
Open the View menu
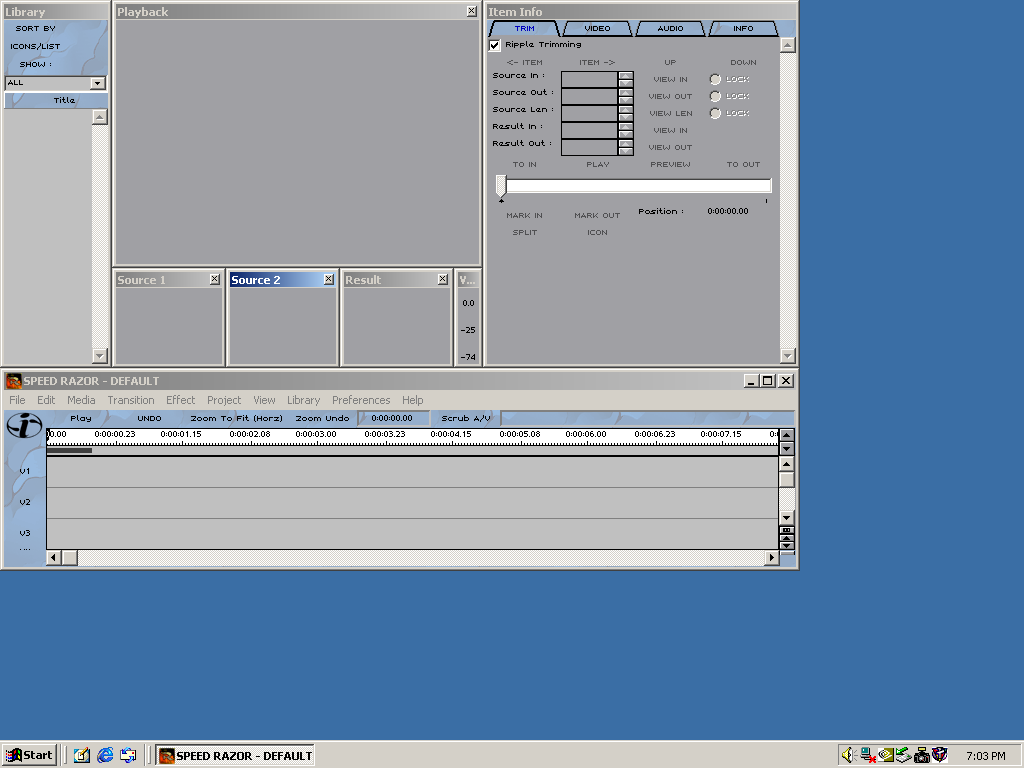264,400
